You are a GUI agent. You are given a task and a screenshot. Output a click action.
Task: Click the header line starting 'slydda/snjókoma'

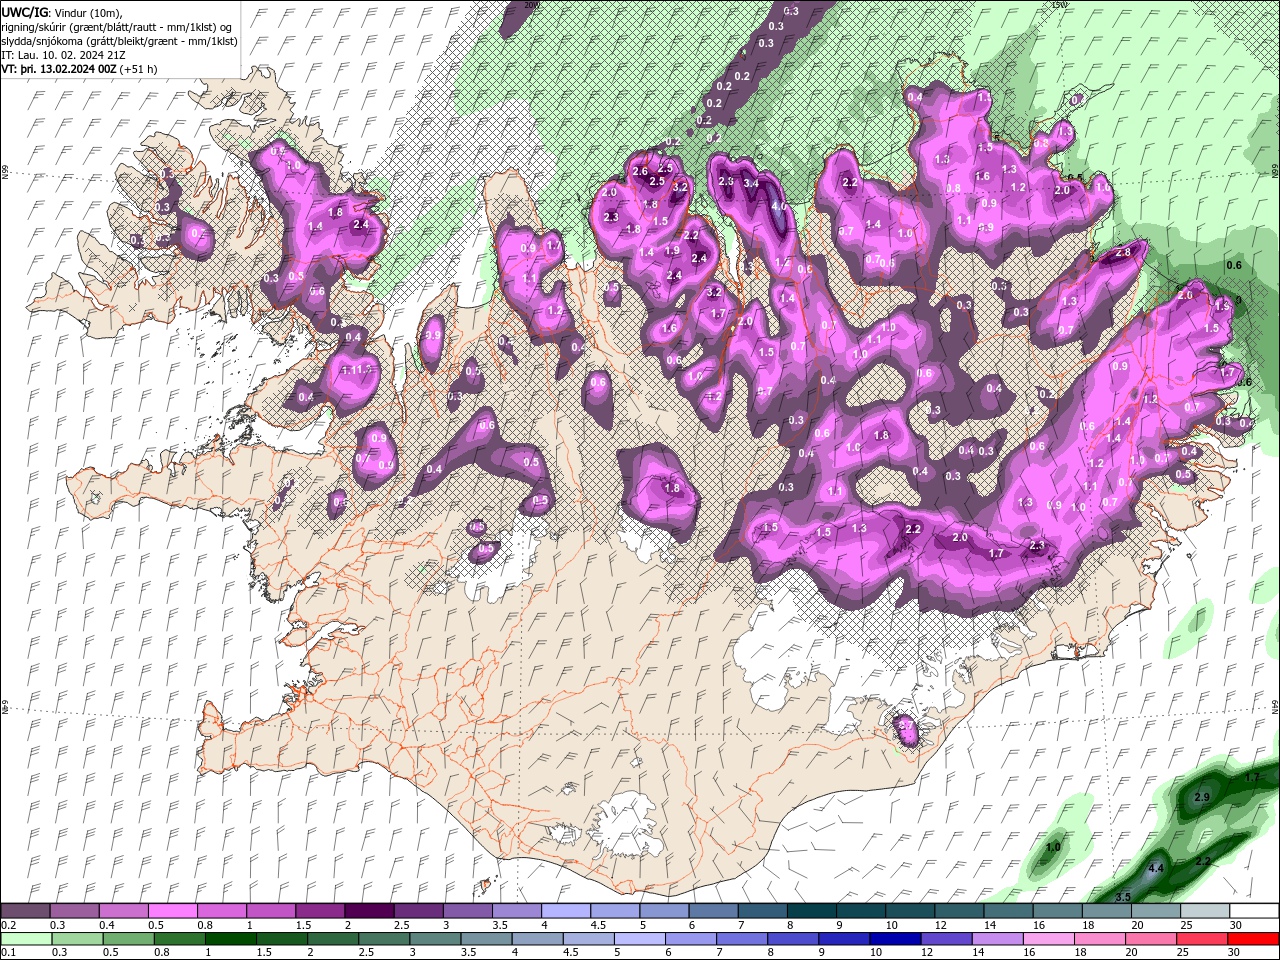click(119, 41)
